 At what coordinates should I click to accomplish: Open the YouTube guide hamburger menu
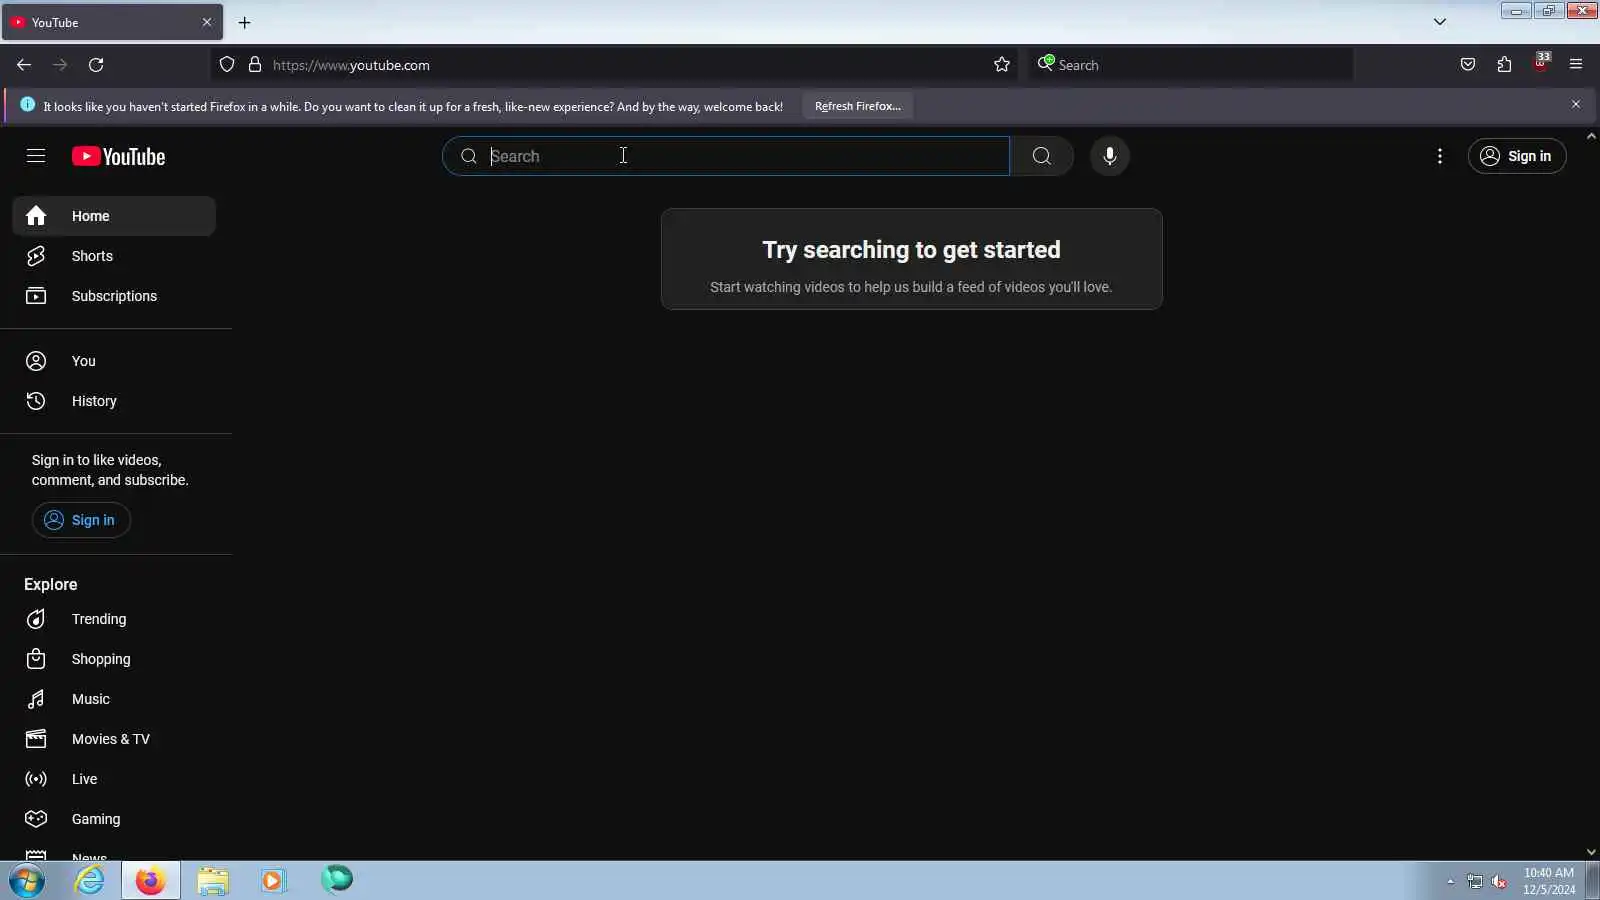pyautogui.click(x=36, y=156)
